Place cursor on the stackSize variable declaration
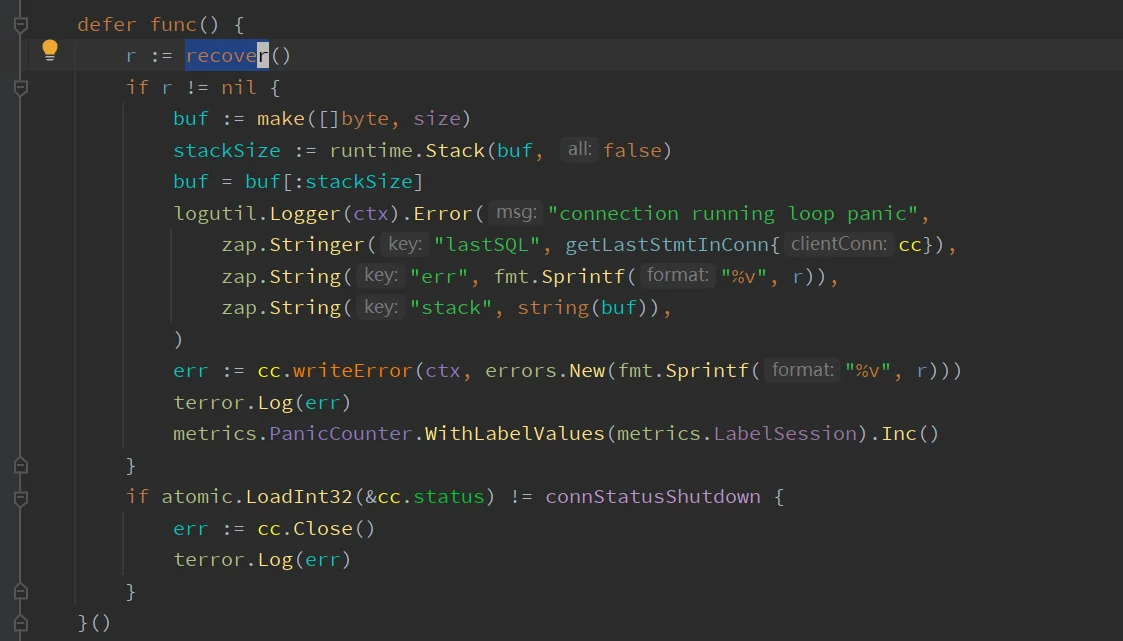 coord(227,151)
